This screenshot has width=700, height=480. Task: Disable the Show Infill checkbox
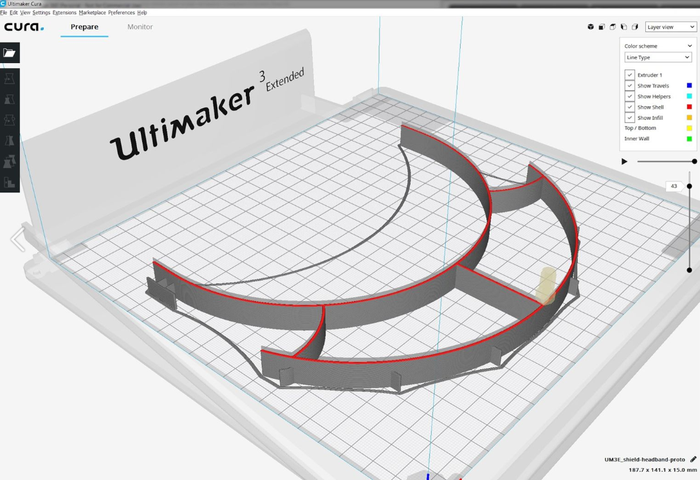[x=630, y=118]
